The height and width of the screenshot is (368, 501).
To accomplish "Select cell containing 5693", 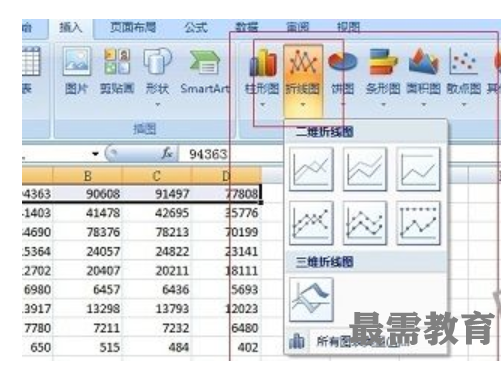I will [226, 290].
